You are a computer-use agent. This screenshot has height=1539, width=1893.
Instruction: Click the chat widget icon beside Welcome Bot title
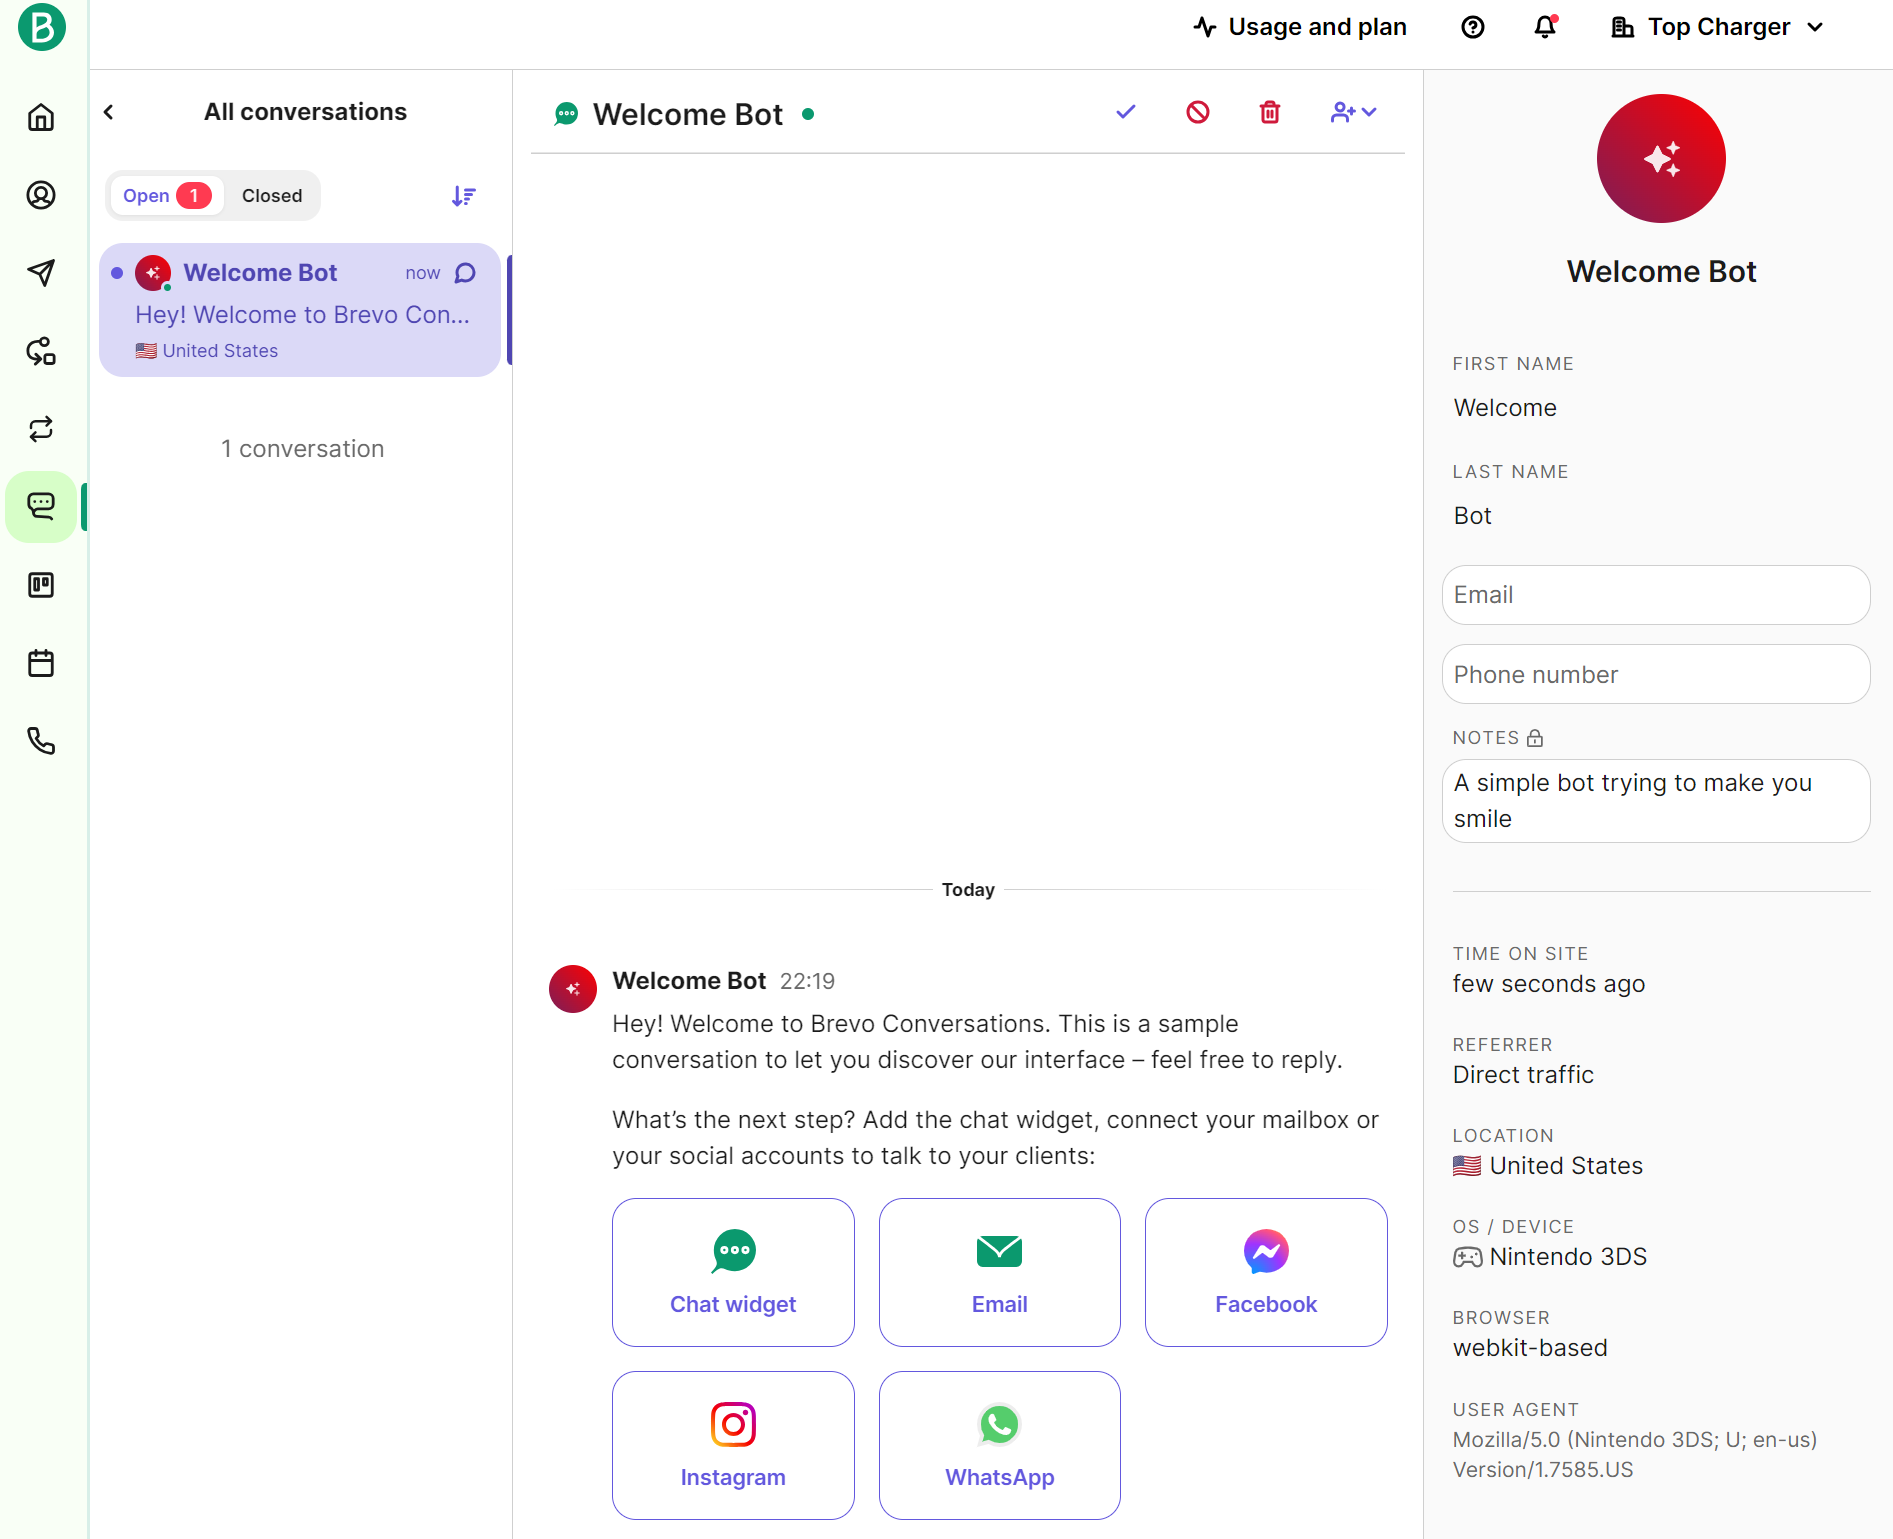pyautogui.click(x=566, y=114)
